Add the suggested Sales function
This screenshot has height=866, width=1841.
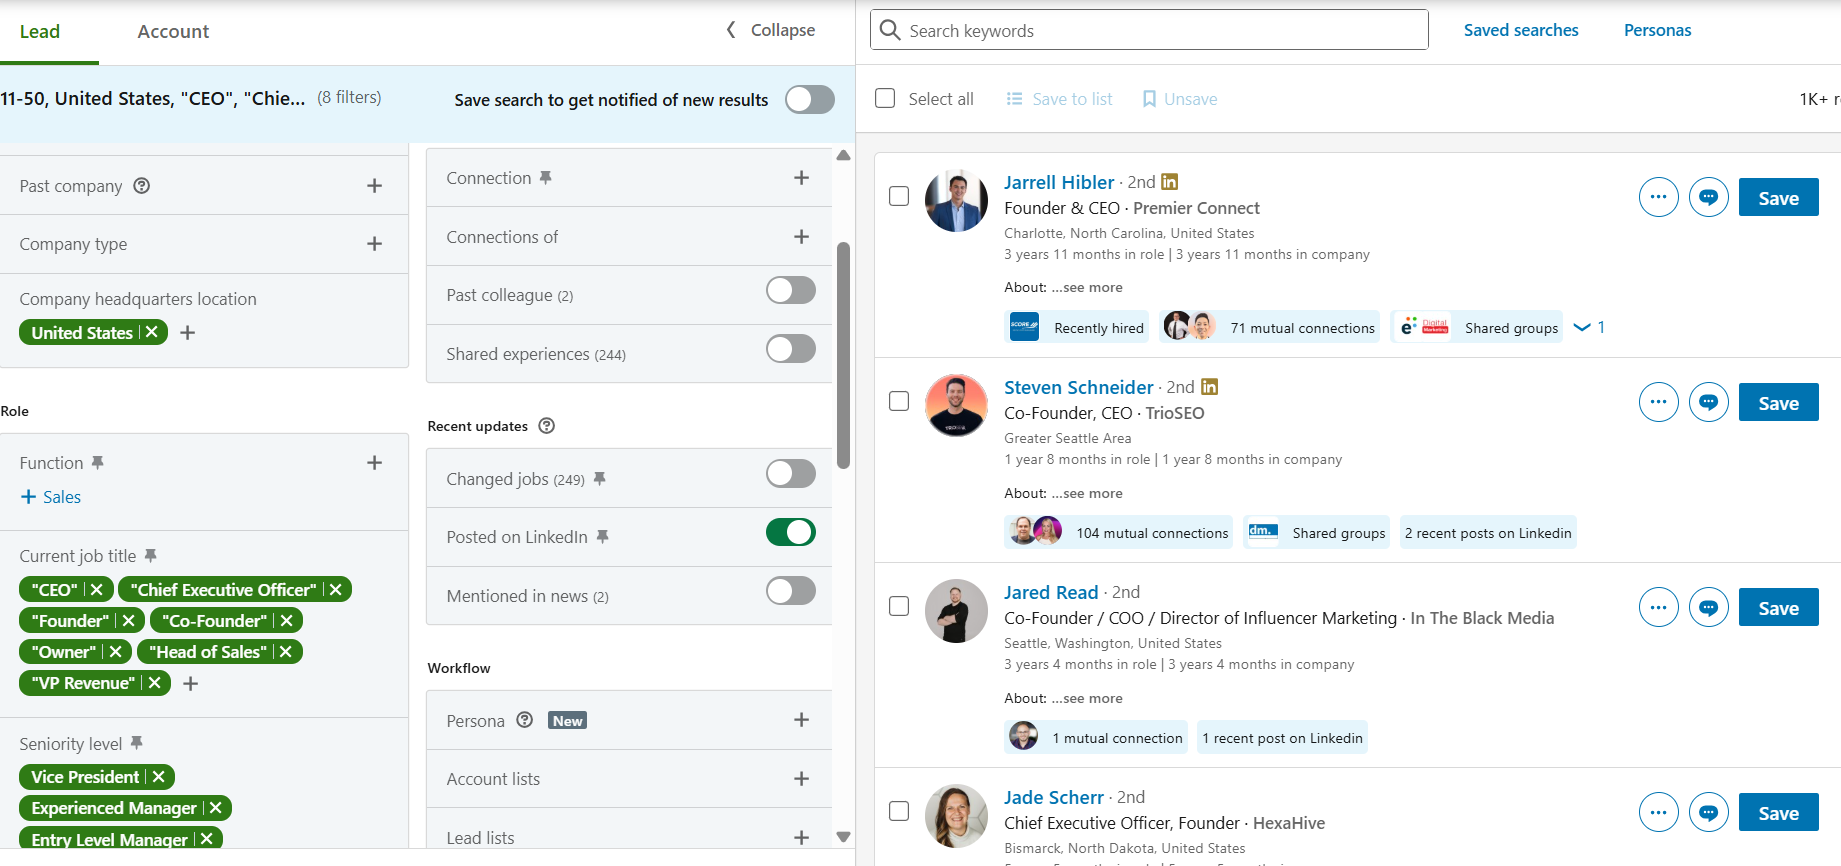tap(51, 497)
